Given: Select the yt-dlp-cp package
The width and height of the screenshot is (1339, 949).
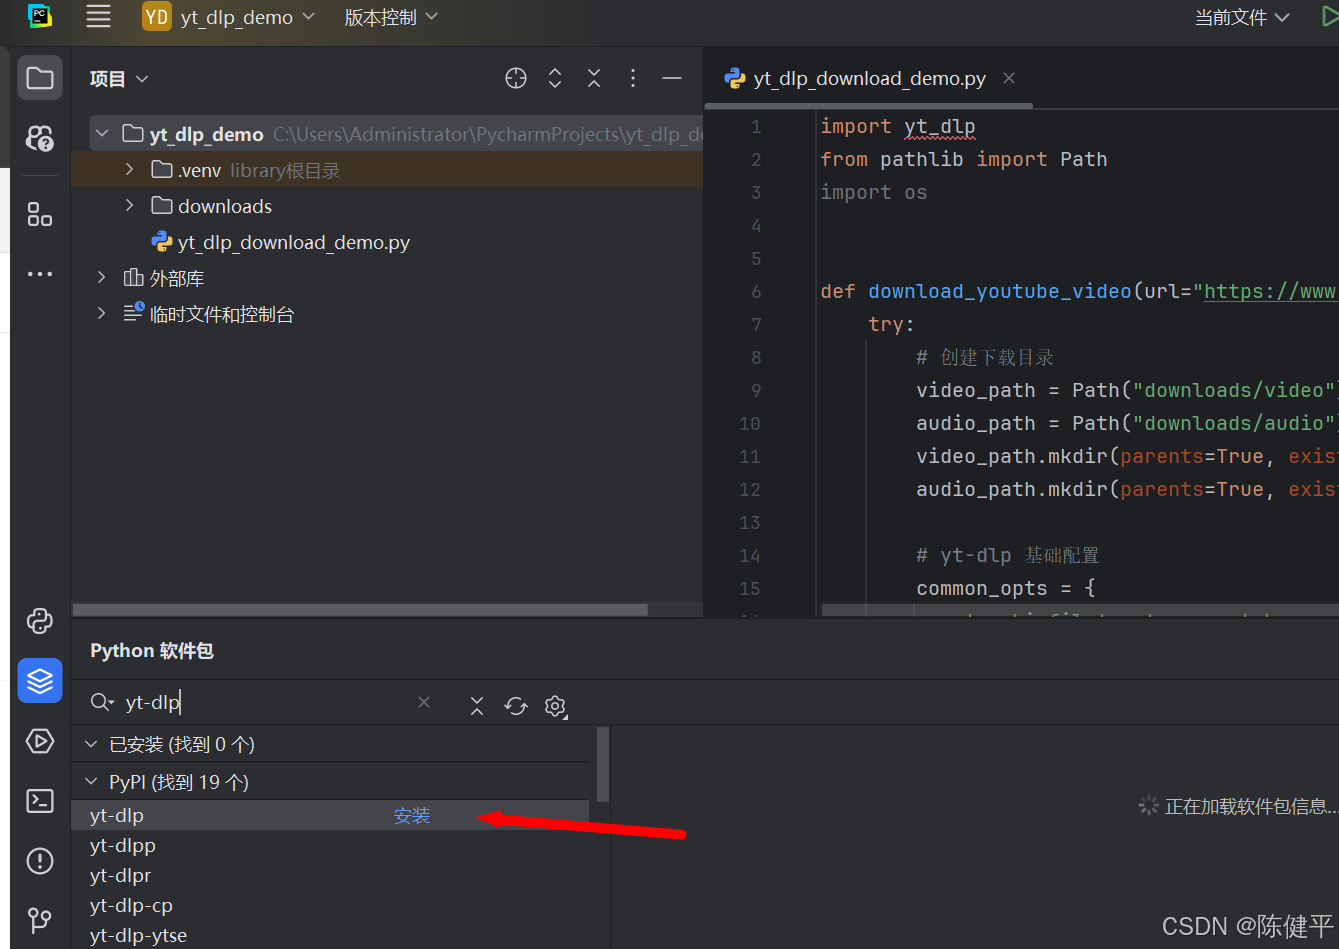Looking at the screenshot, I should coord(131,905).
